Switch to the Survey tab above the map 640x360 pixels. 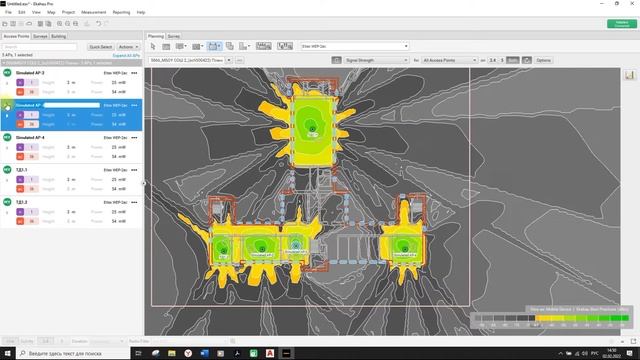[173, 36]
